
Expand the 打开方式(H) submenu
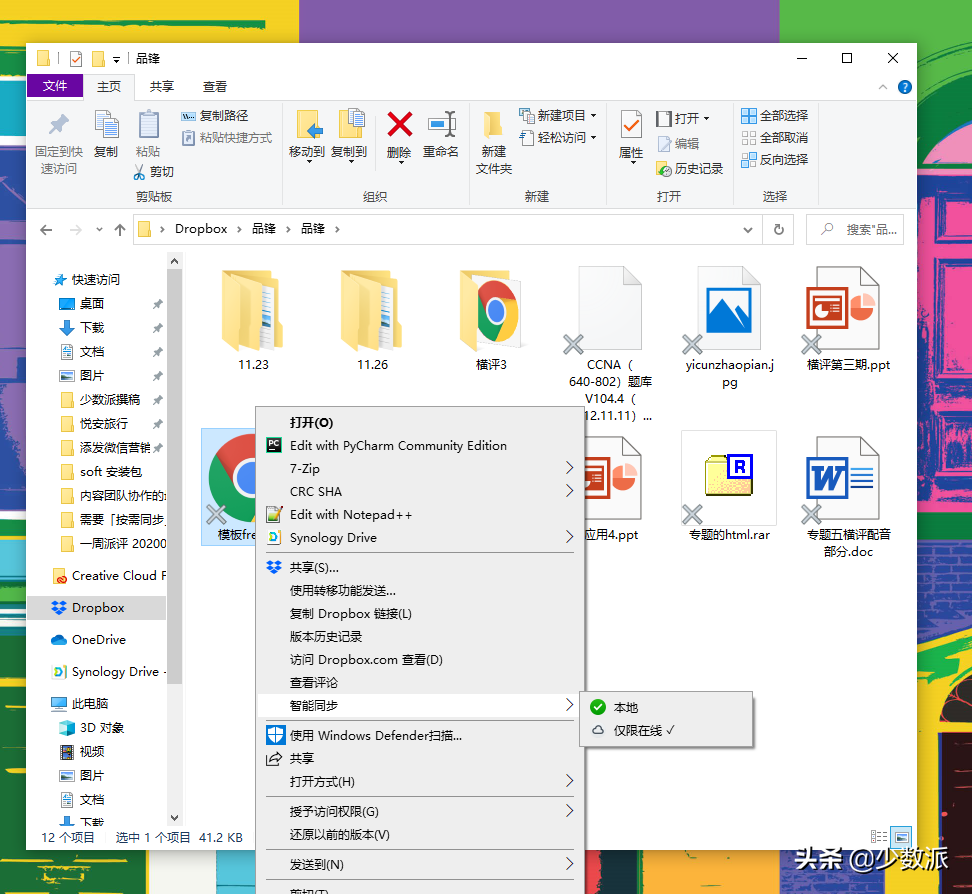click(569, 781)
